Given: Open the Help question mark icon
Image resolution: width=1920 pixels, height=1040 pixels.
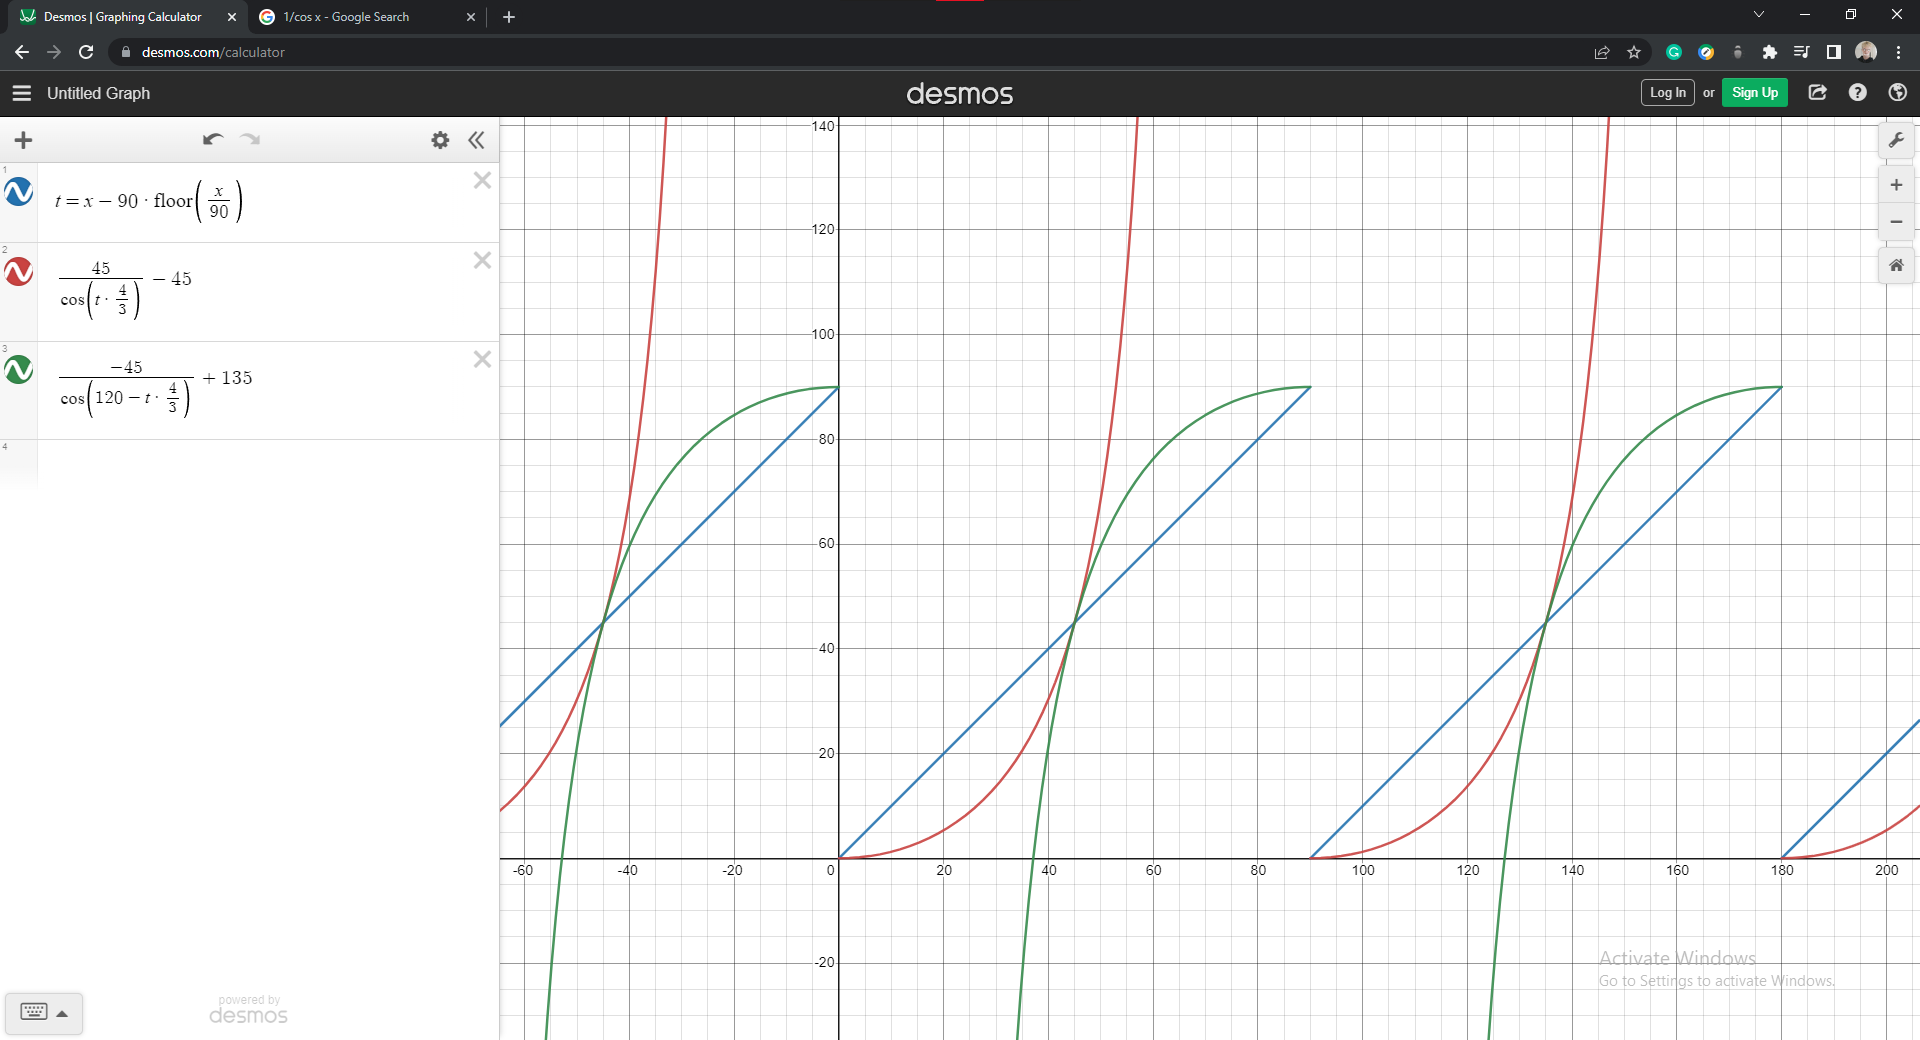Looking at the screenshot, I should coord(1858,93).
